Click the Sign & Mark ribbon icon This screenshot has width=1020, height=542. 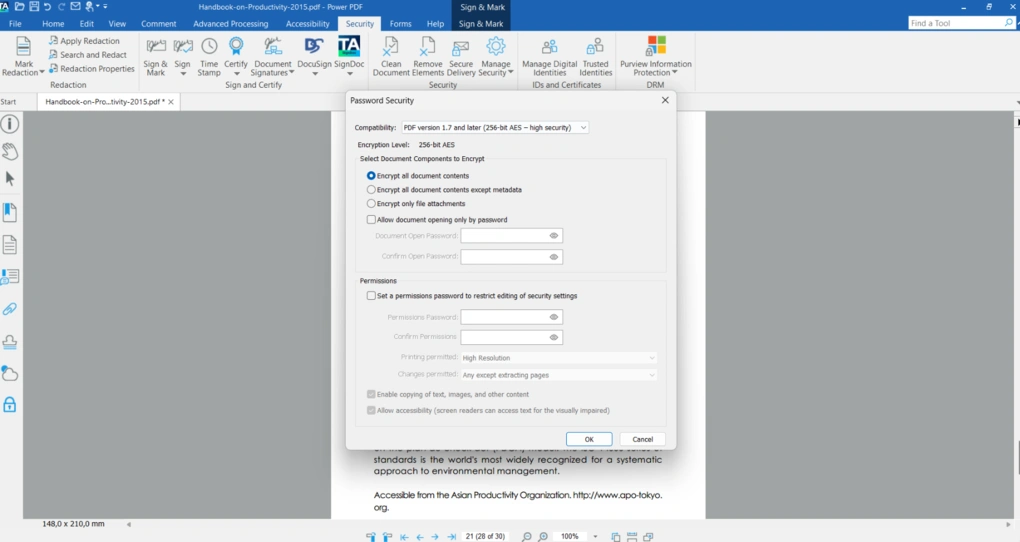tap(155, 47)
